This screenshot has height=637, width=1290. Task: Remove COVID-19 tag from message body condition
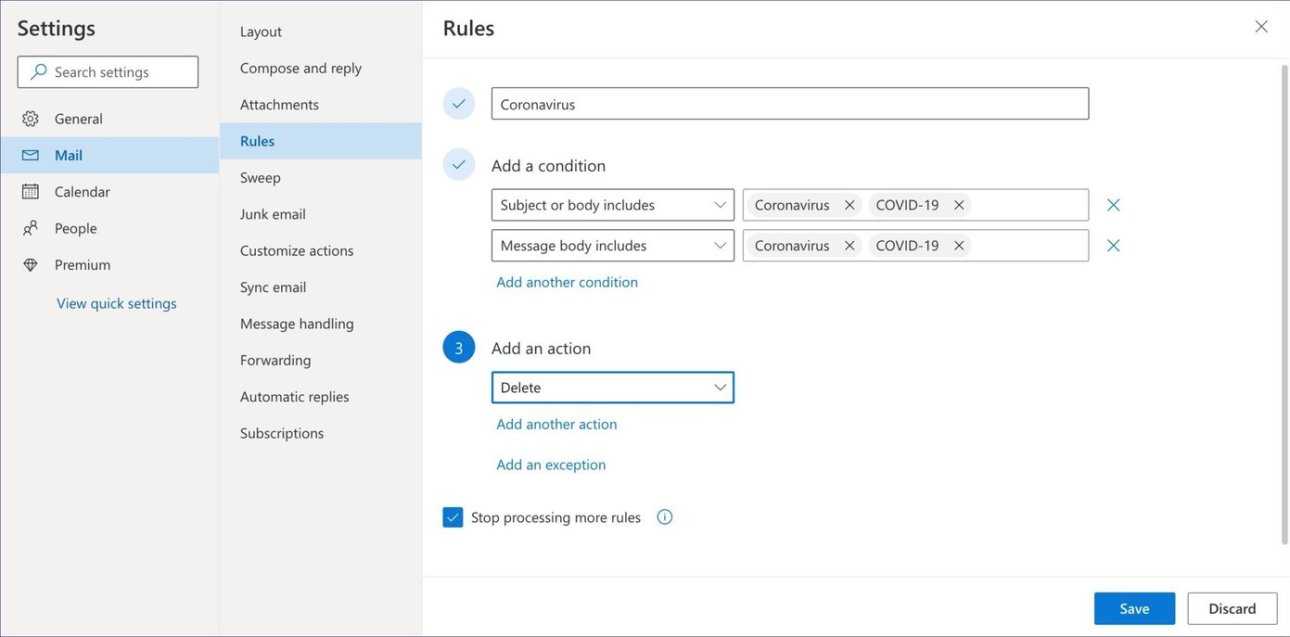958,246
